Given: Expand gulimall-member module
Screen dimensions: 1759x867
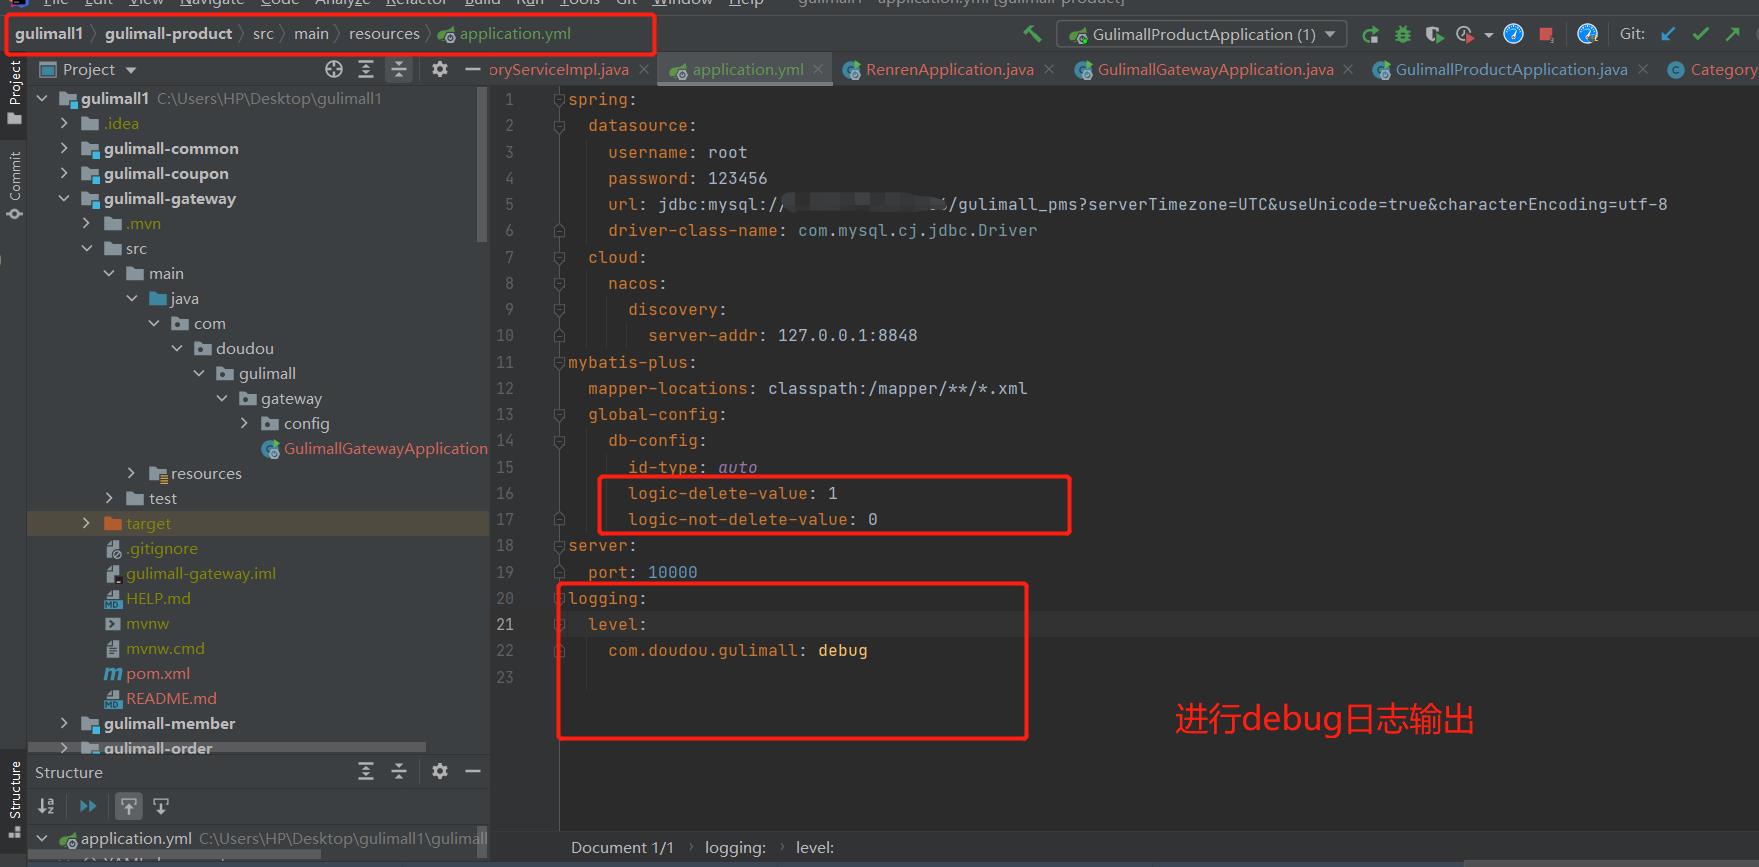Looking at the screenshot, I should [64, 723].
